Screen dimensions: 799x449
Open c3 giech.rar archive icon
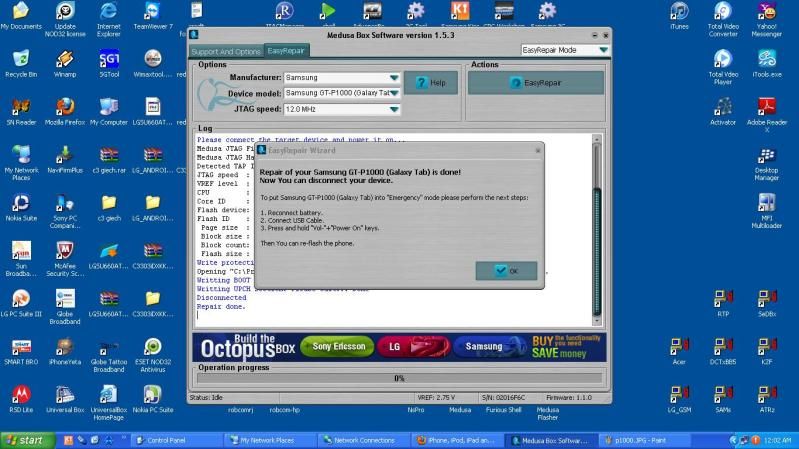109,160
